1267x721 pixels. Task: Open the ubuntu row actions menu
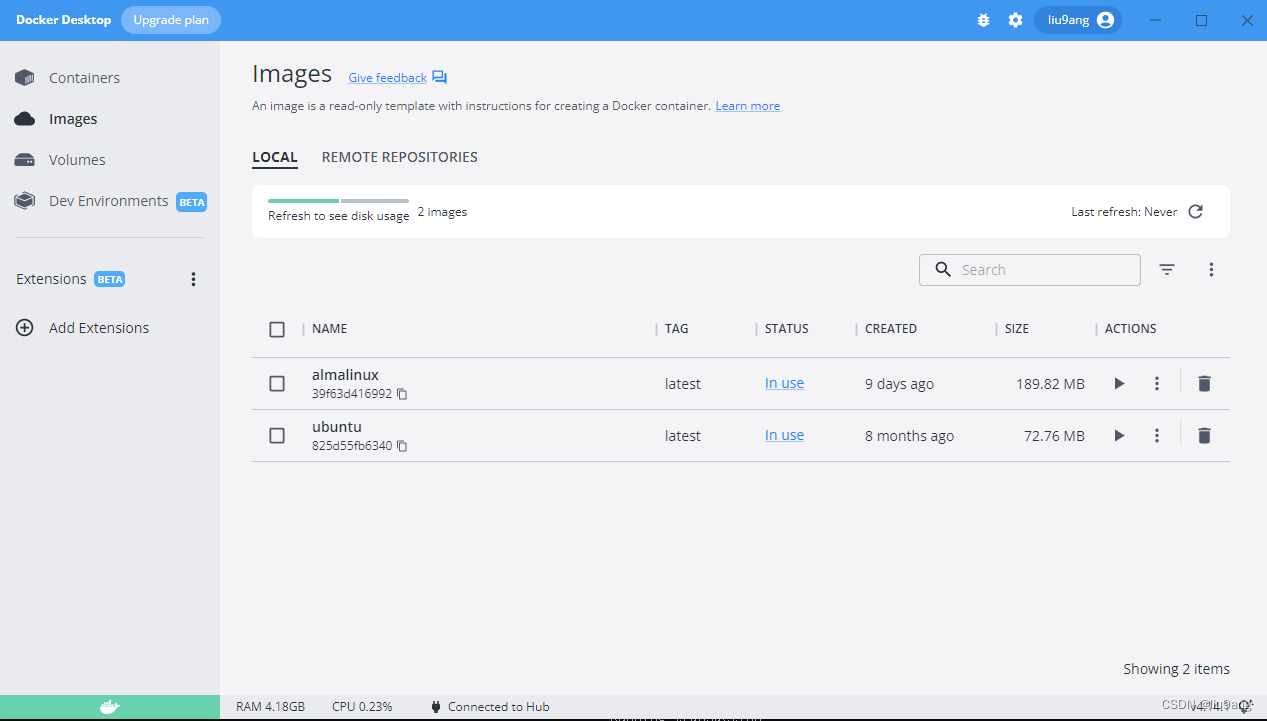click(x=1157, y=435)
